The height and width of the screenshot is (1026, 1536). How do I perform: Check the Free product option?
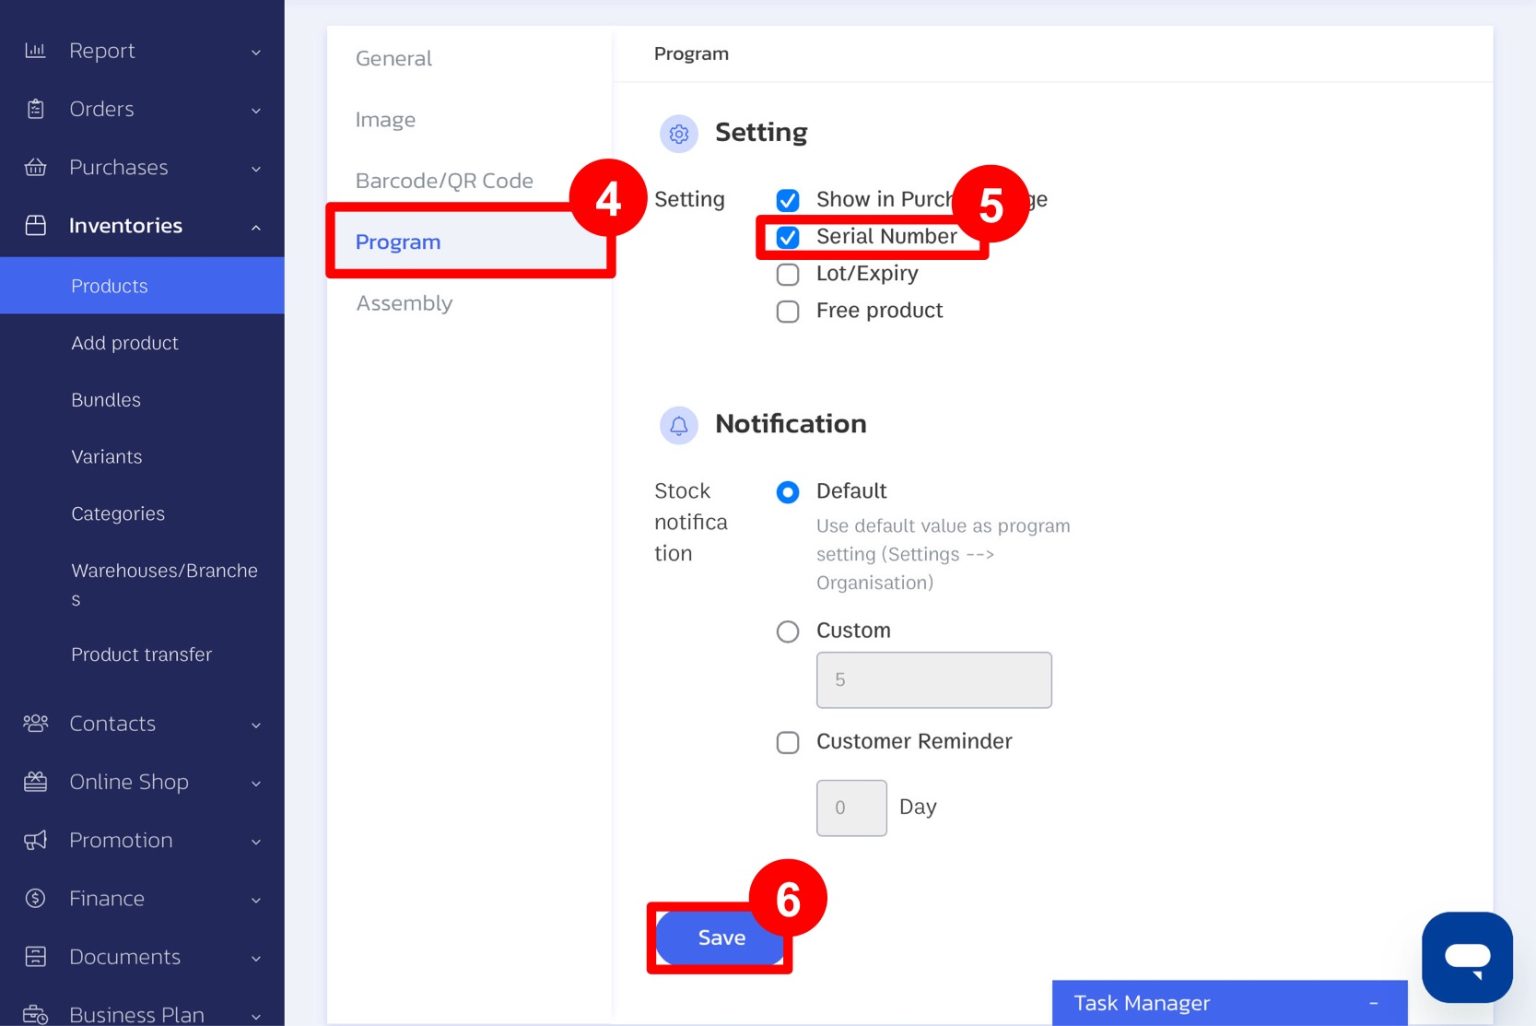(788, 311)
